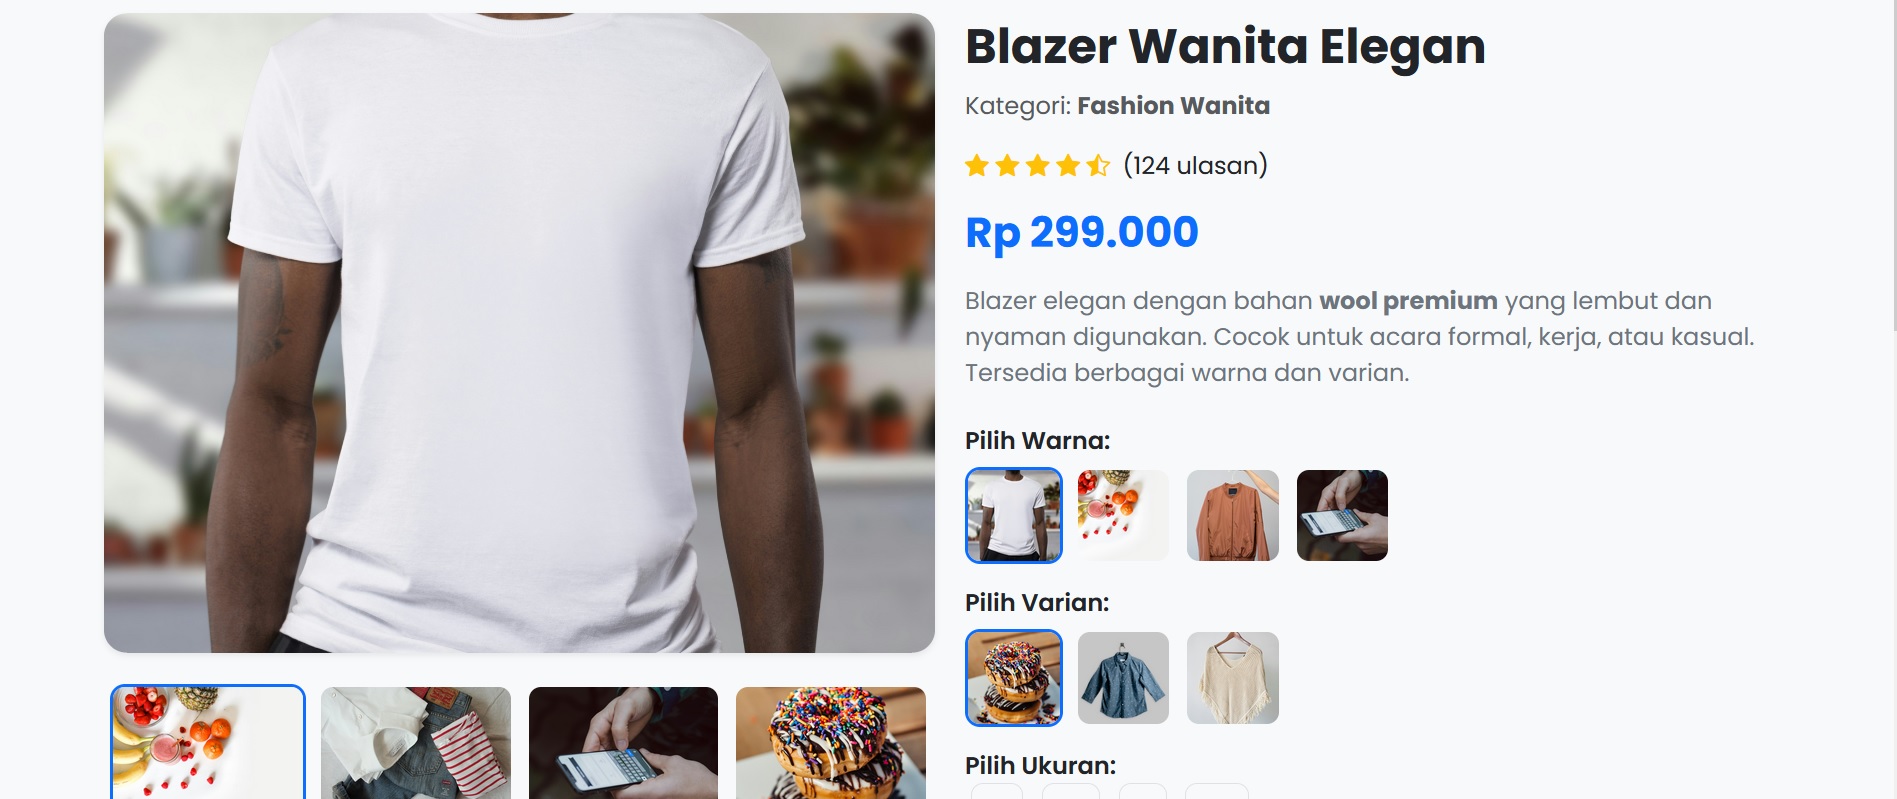Image resolution: width=1897 pixels, height=799 pixels.
Task: Click the first full gold rating star
Action: click(977, 165)
